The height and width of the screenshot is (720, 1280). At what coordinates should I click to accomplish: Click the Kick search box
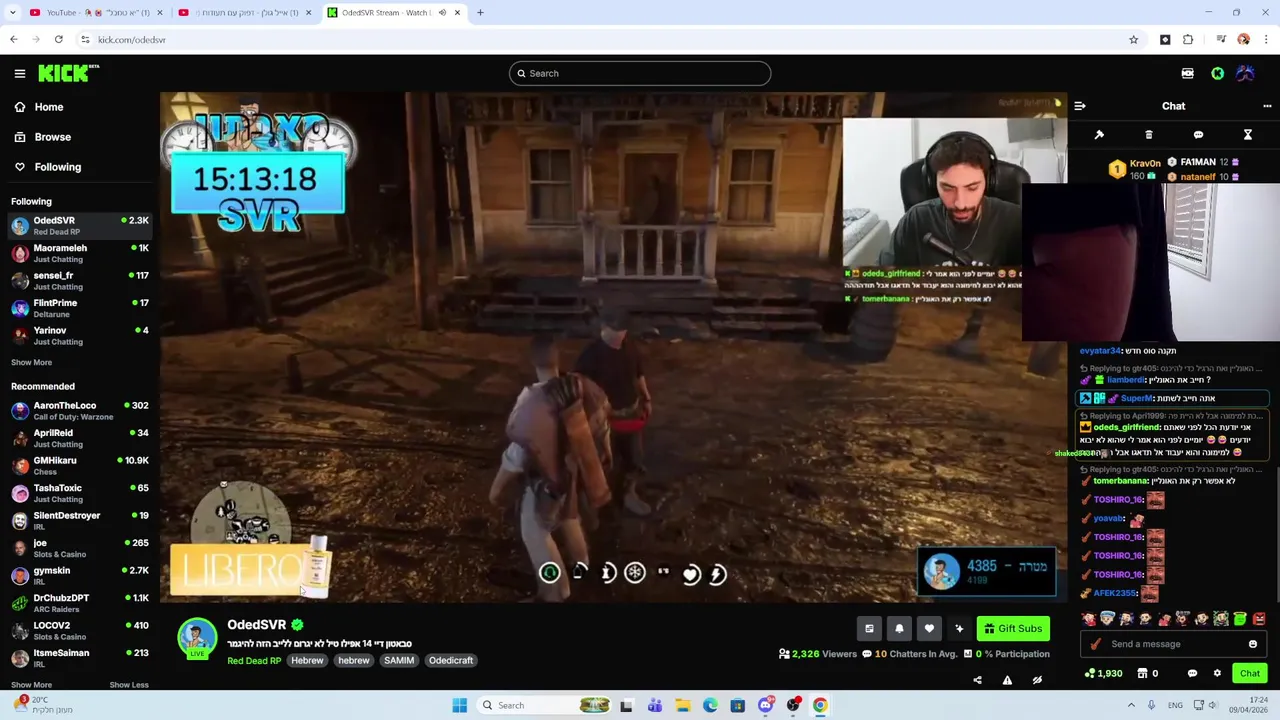[640, 73]
